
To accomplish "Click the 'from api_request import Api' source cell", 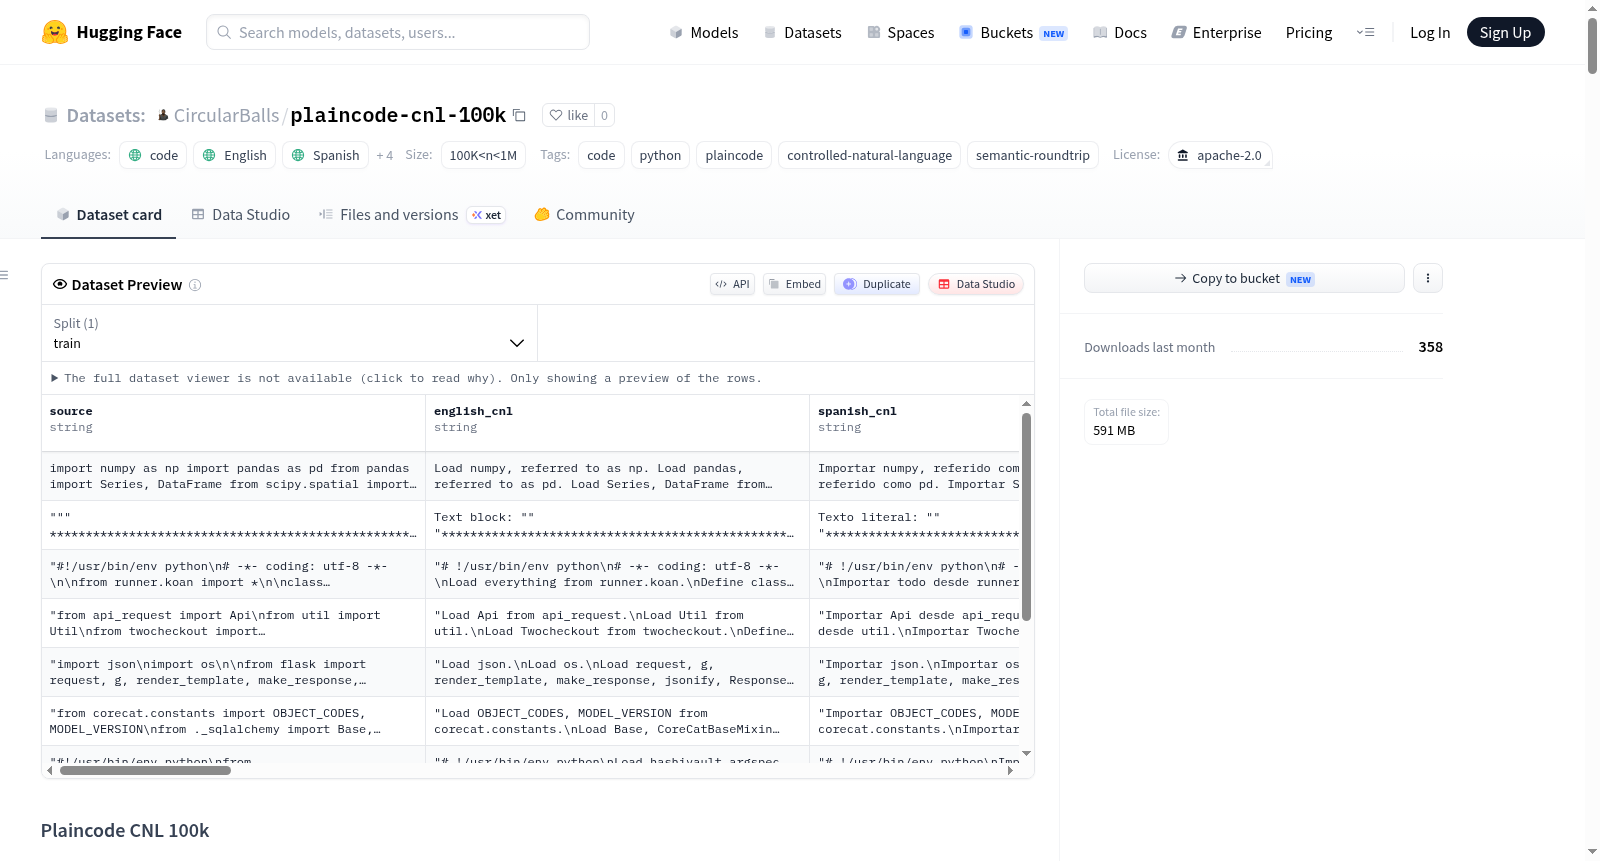I will [x=234, y=623].
